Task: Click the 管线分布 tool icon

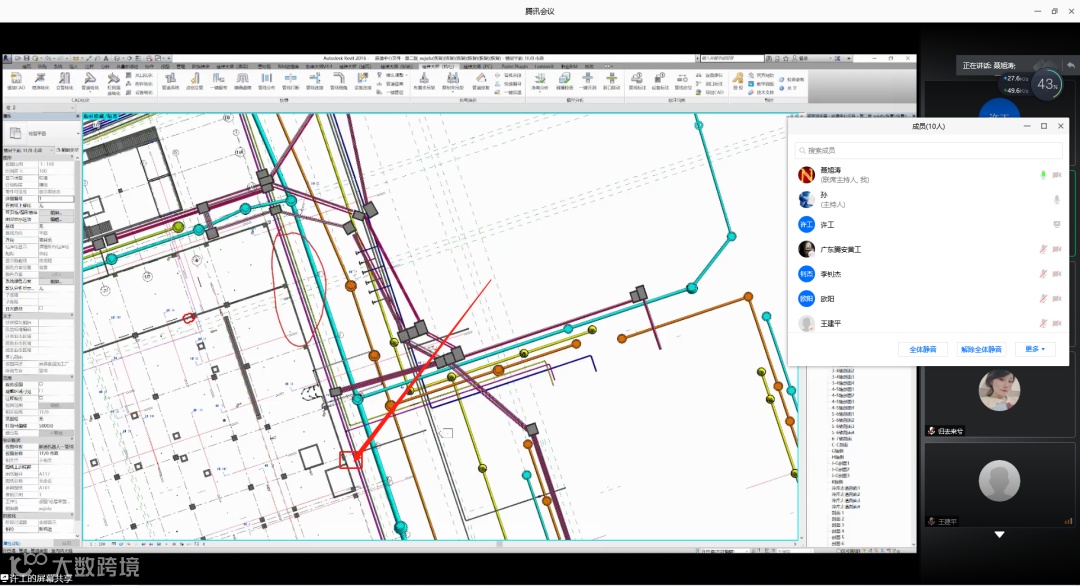Action: point(267,78)
